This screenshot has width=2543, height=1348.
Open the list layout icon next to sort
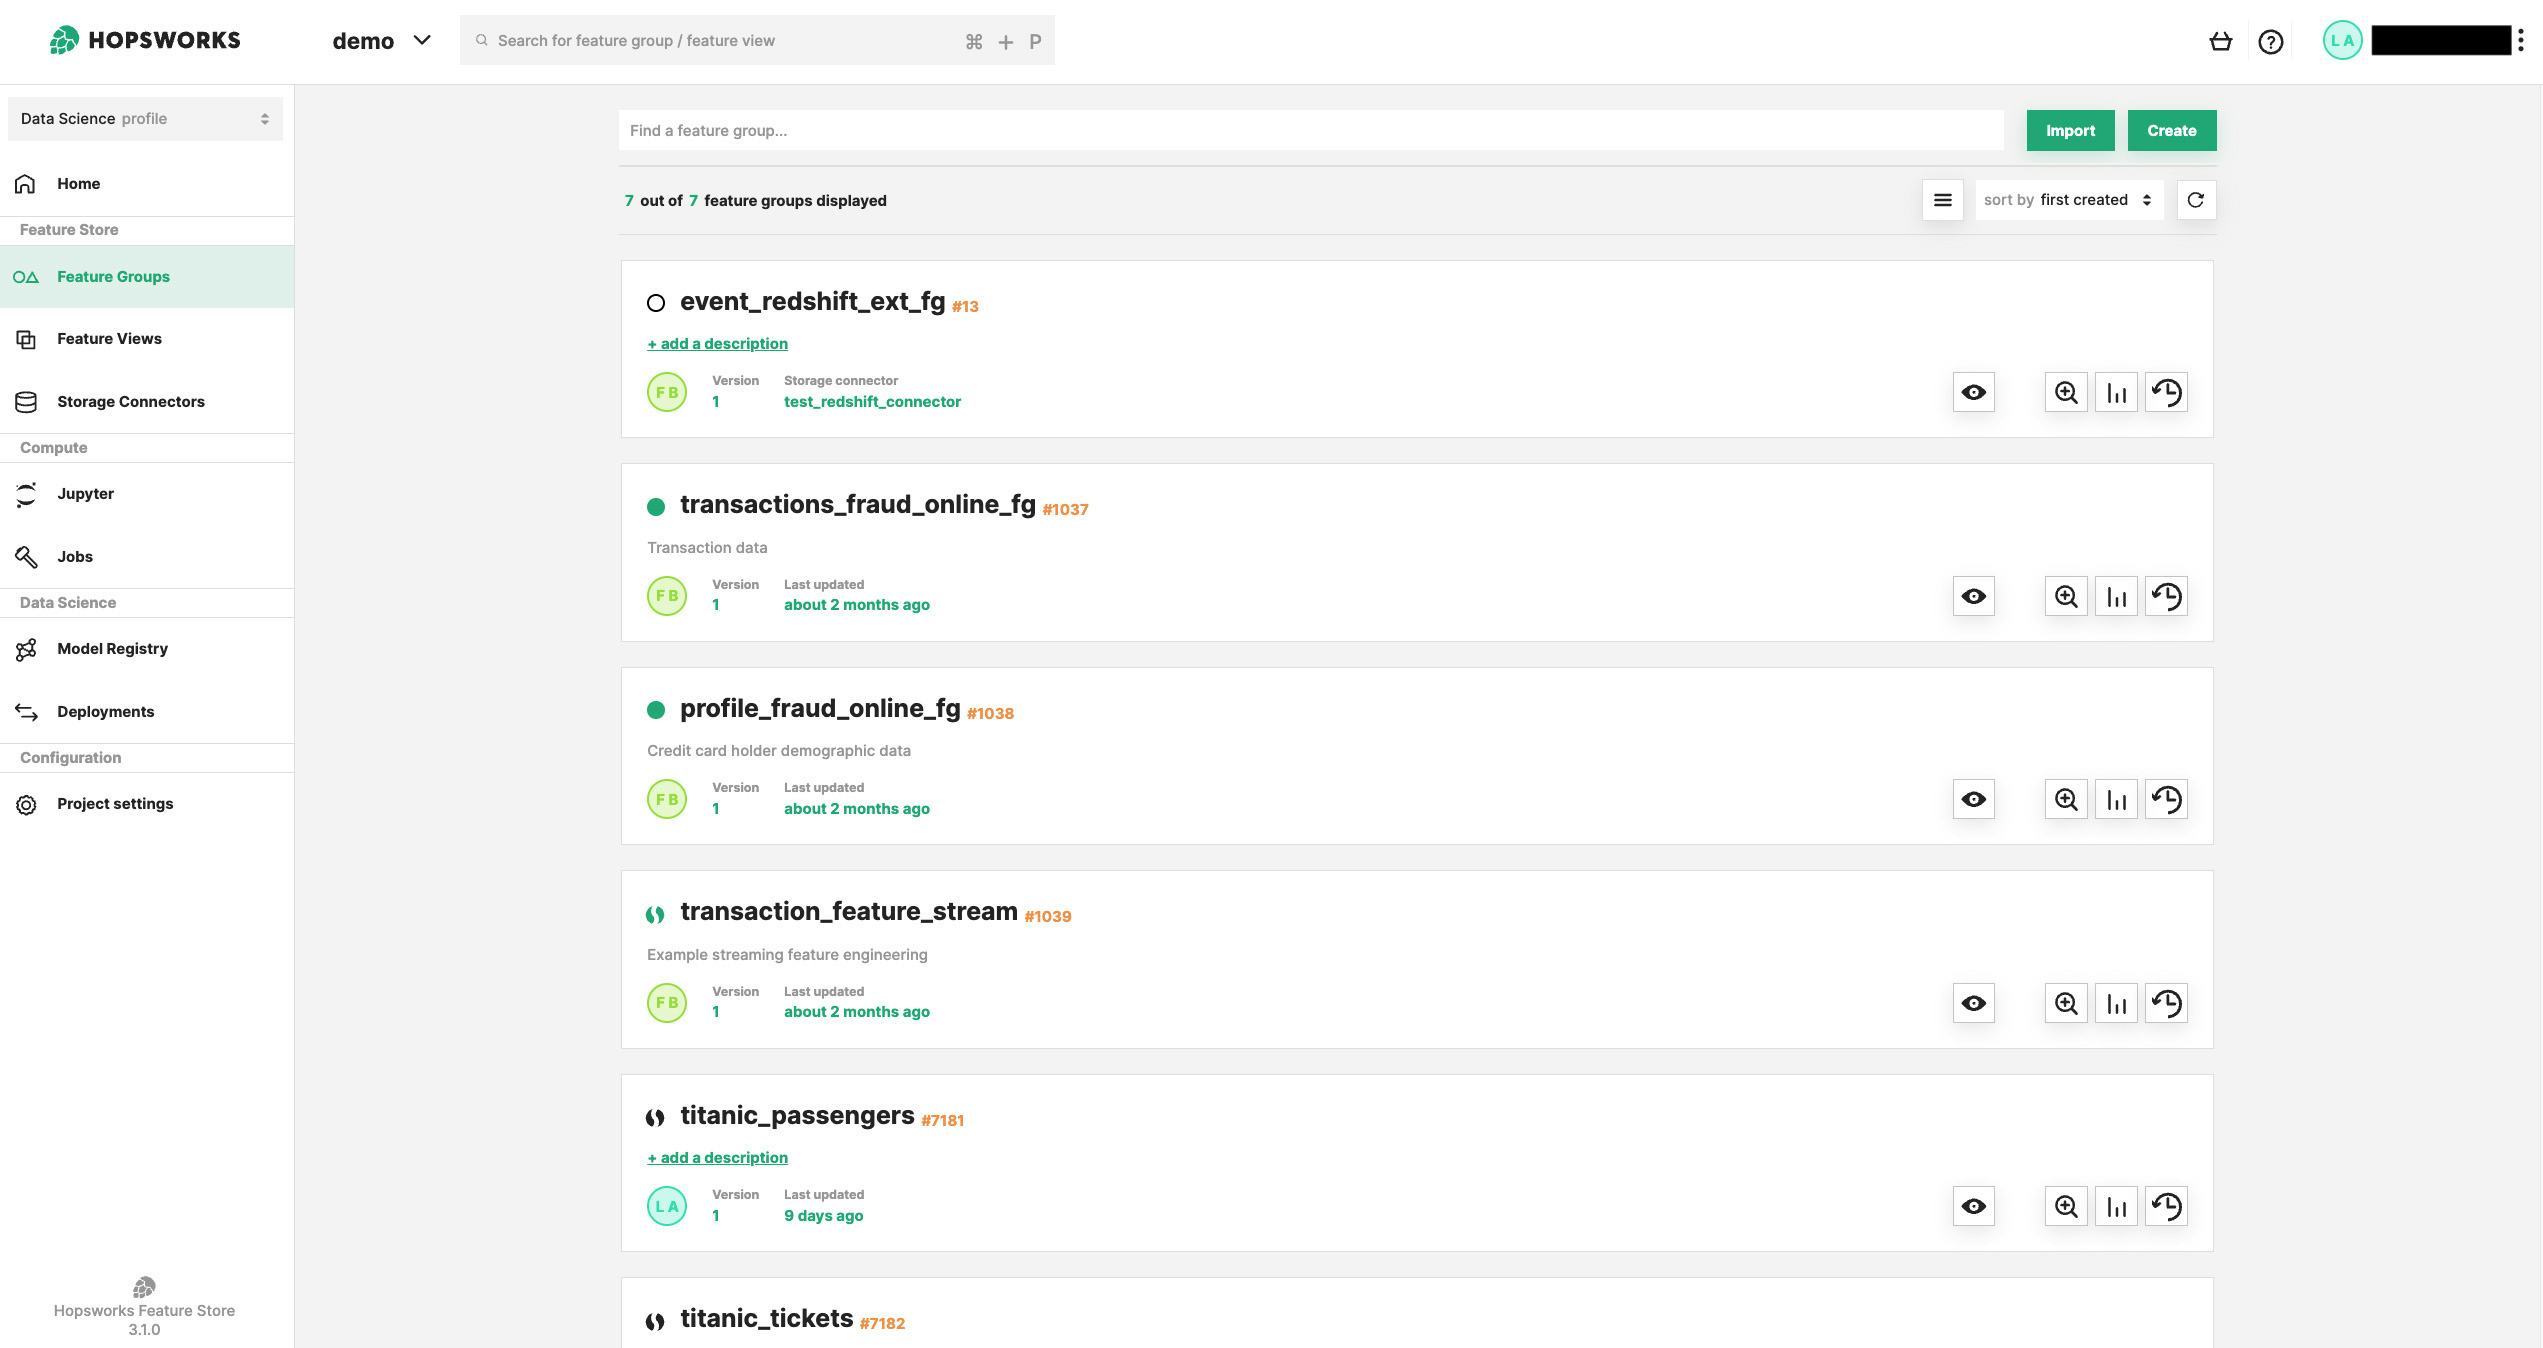1942,200
